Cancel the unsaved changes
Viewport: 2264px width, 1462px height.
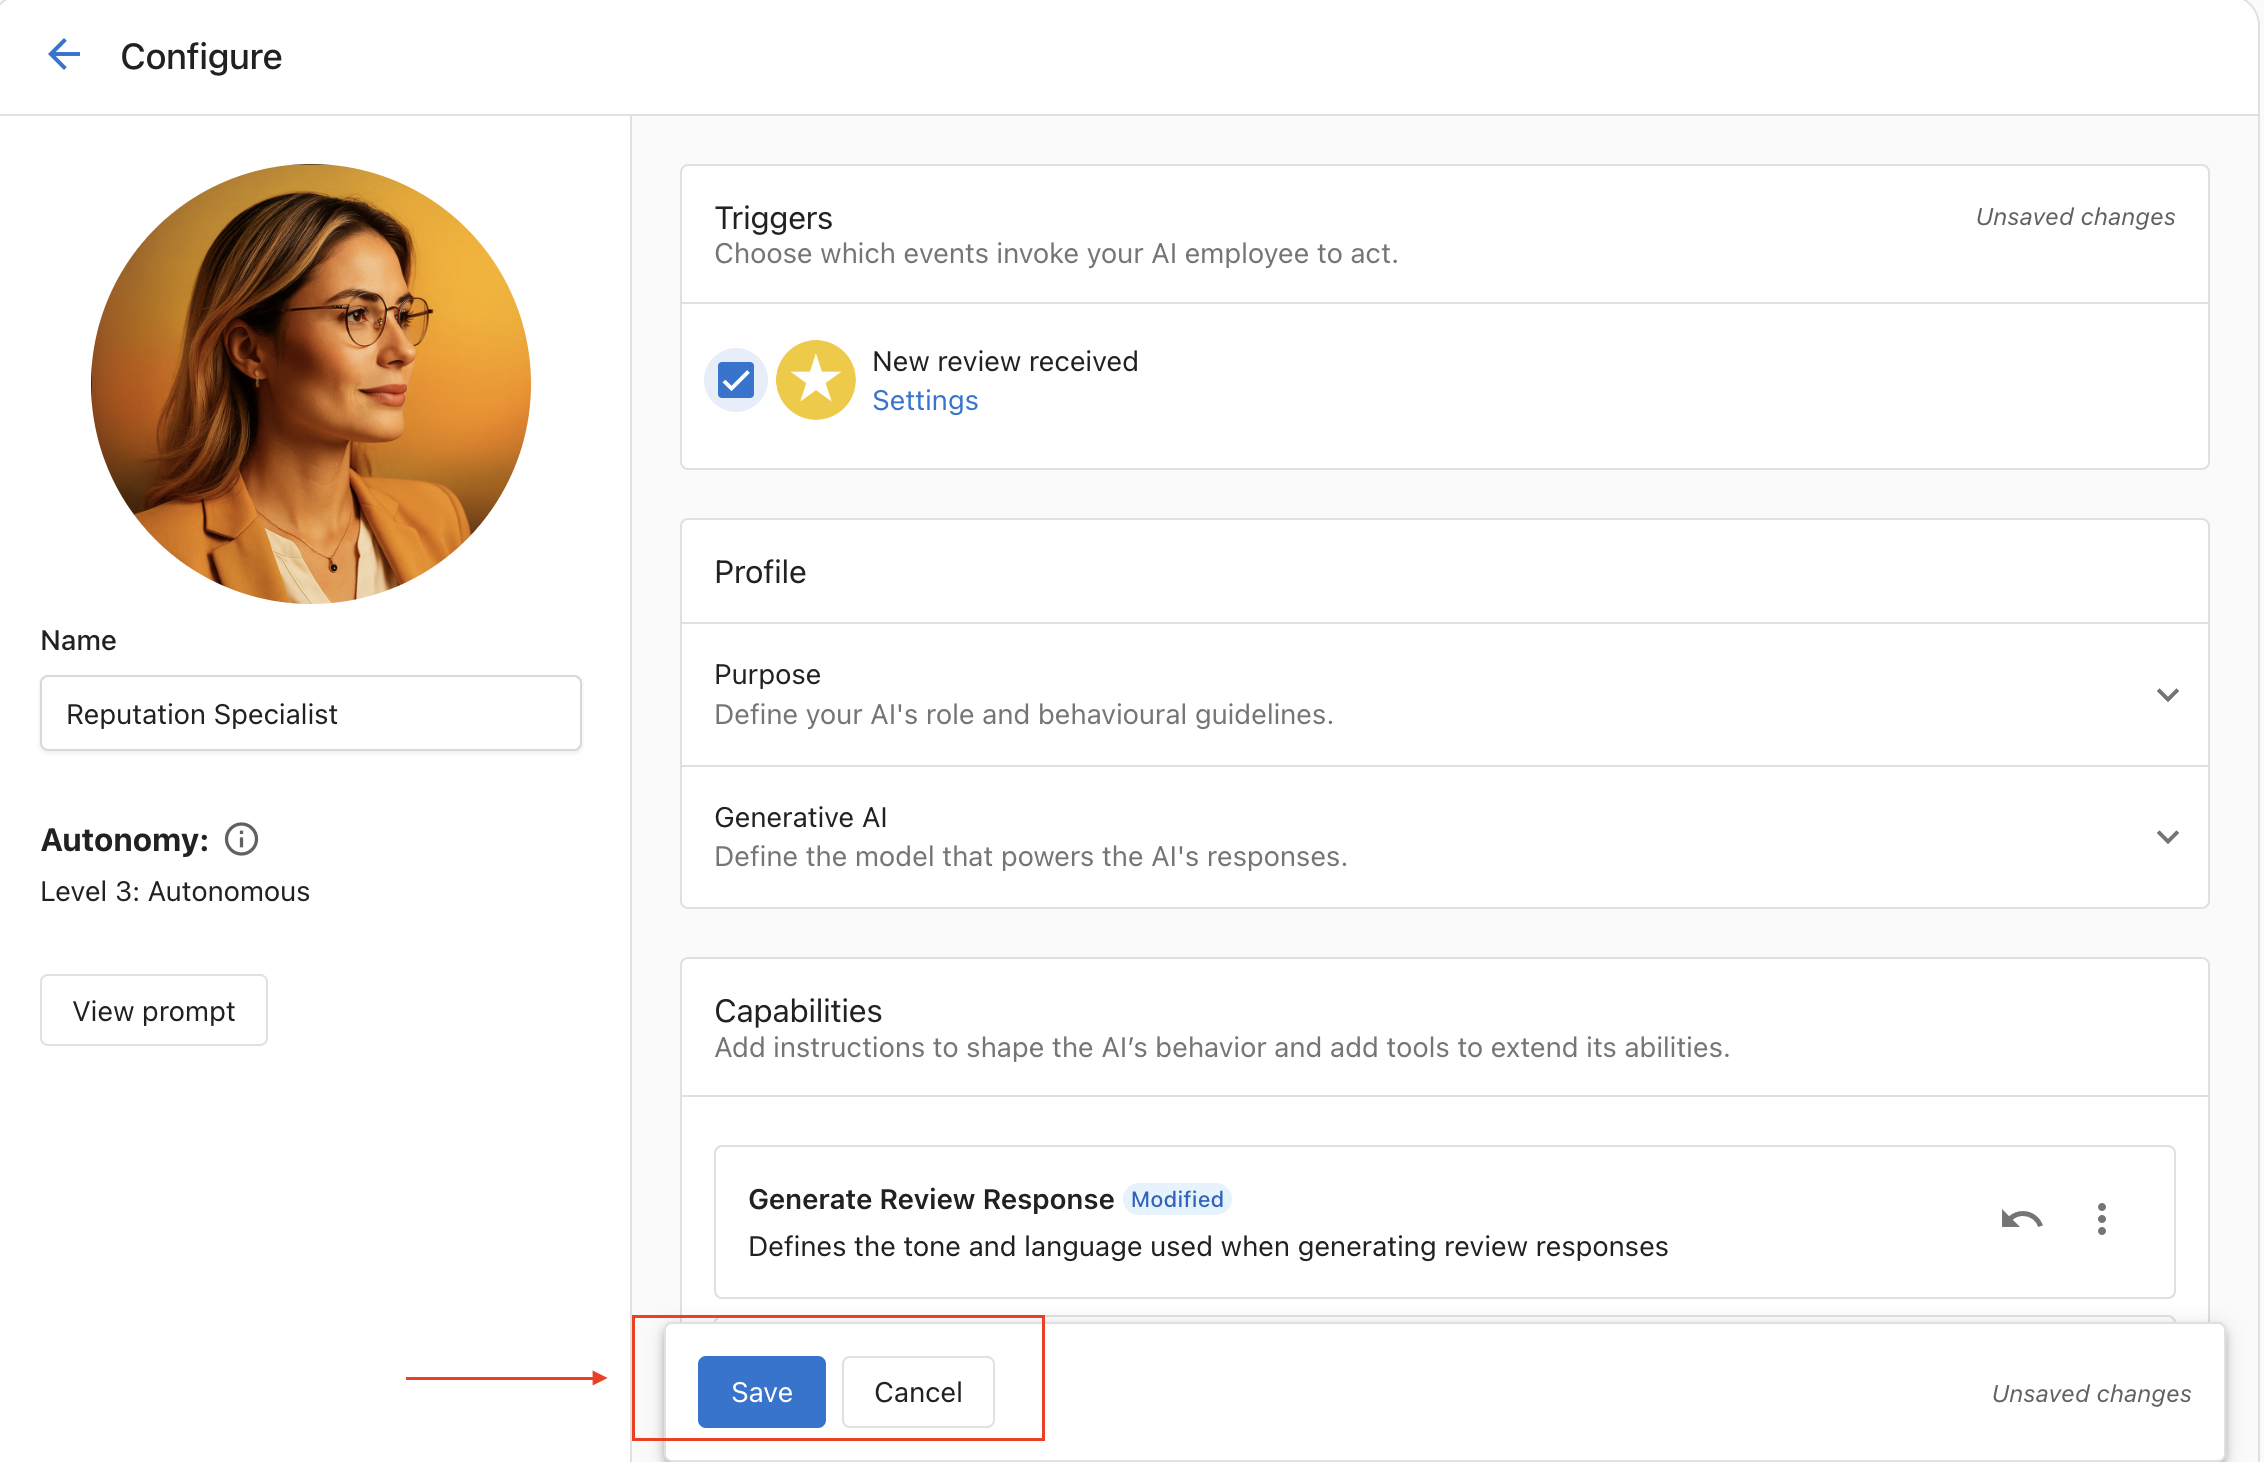[x=917, y=1391]
